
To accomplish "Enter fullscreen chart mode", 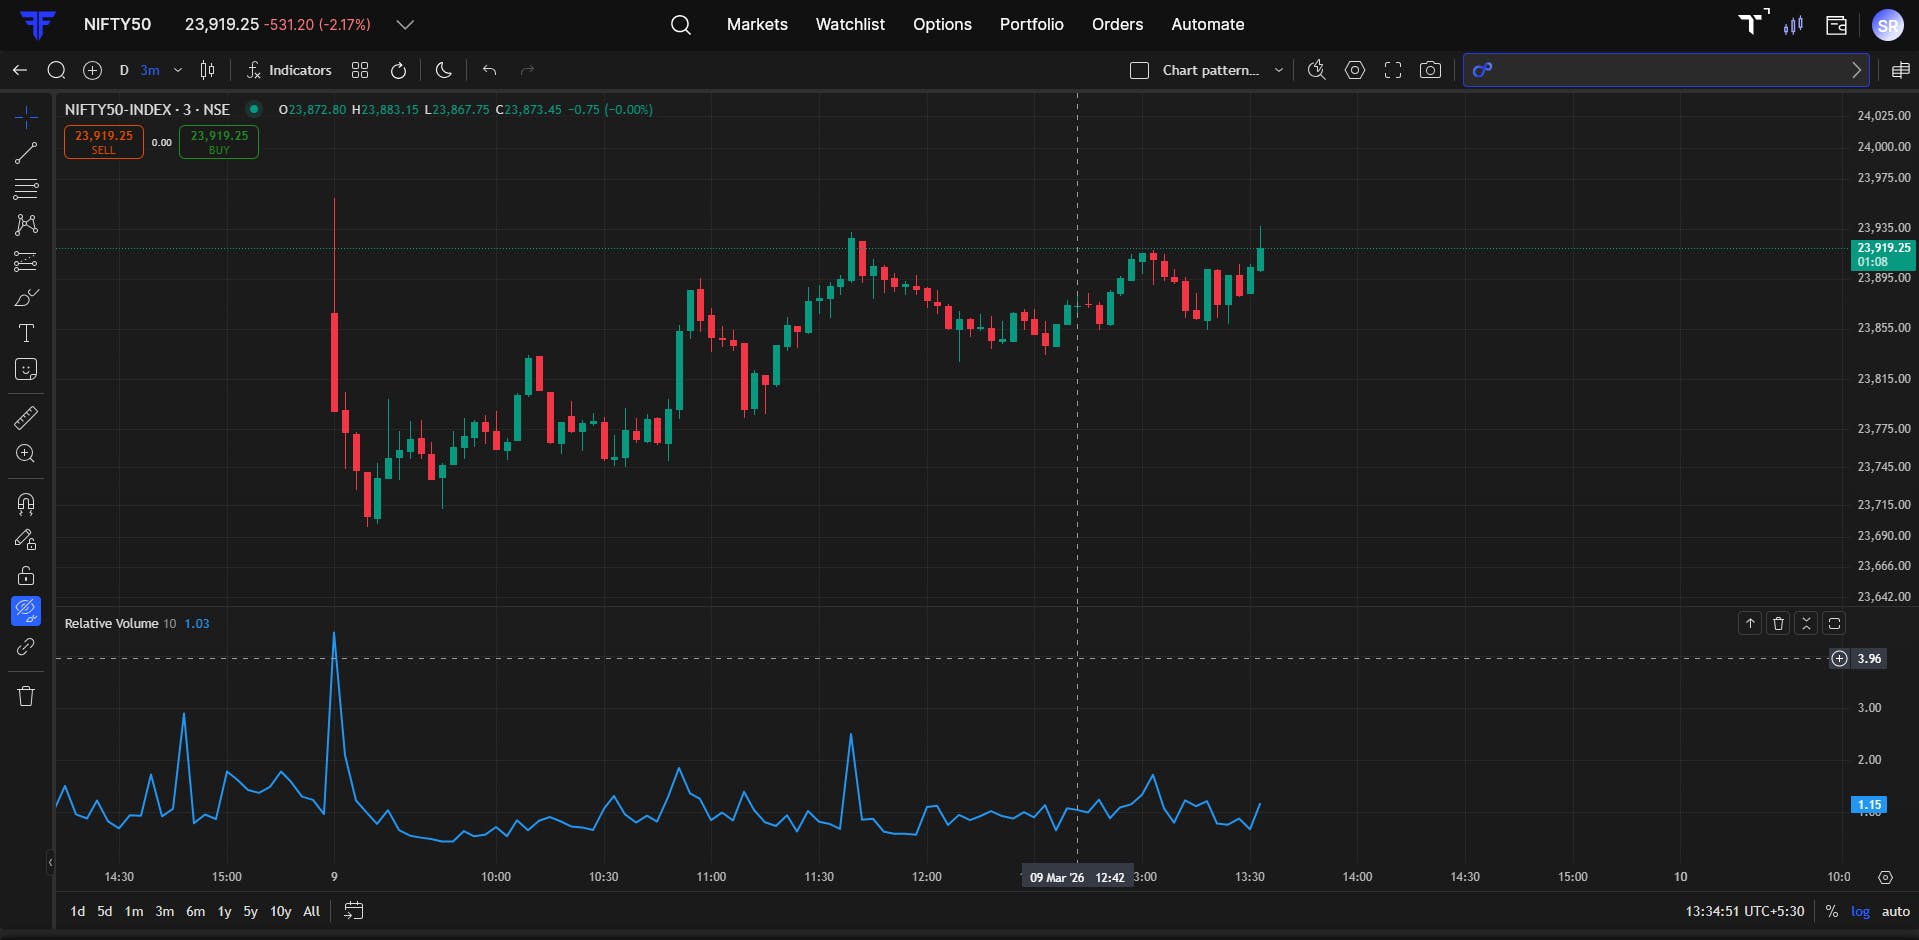I will click(x=1392, y=70).
